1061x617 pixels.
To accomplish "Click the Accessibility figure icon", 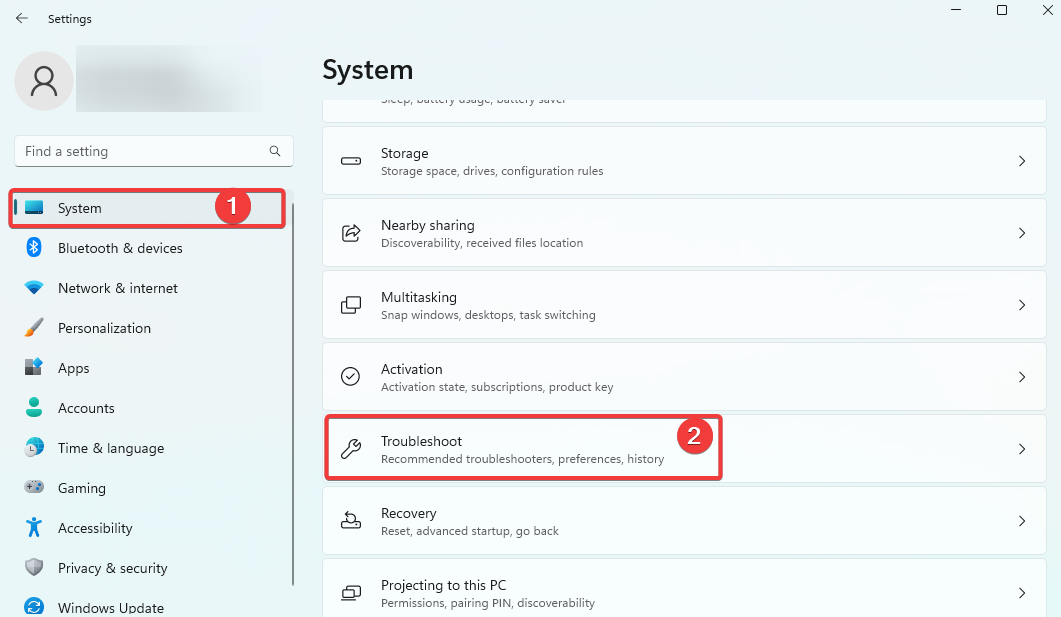I will 34,527.
